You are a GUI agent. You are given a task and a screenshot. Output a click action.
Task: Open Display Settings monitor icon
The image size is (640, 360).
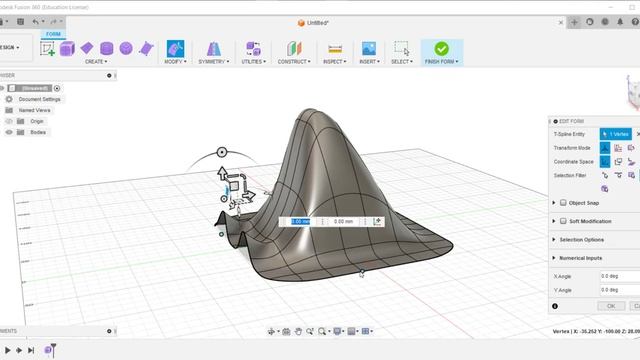[x=337, y=331]
